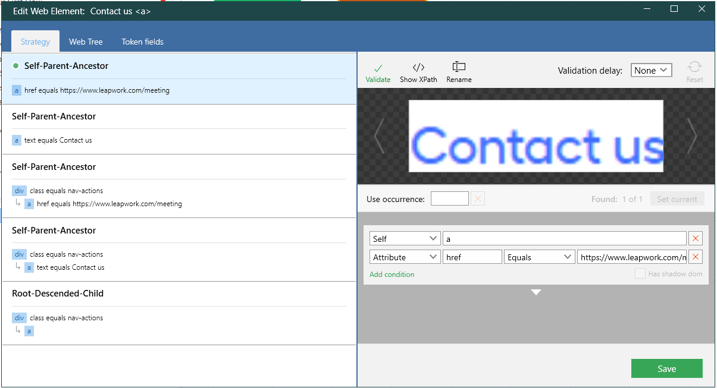The width and height of the screenshot is (717, 388).
Task: Click the green Save button
Action: pyautogui.click(x=667, y=368)
